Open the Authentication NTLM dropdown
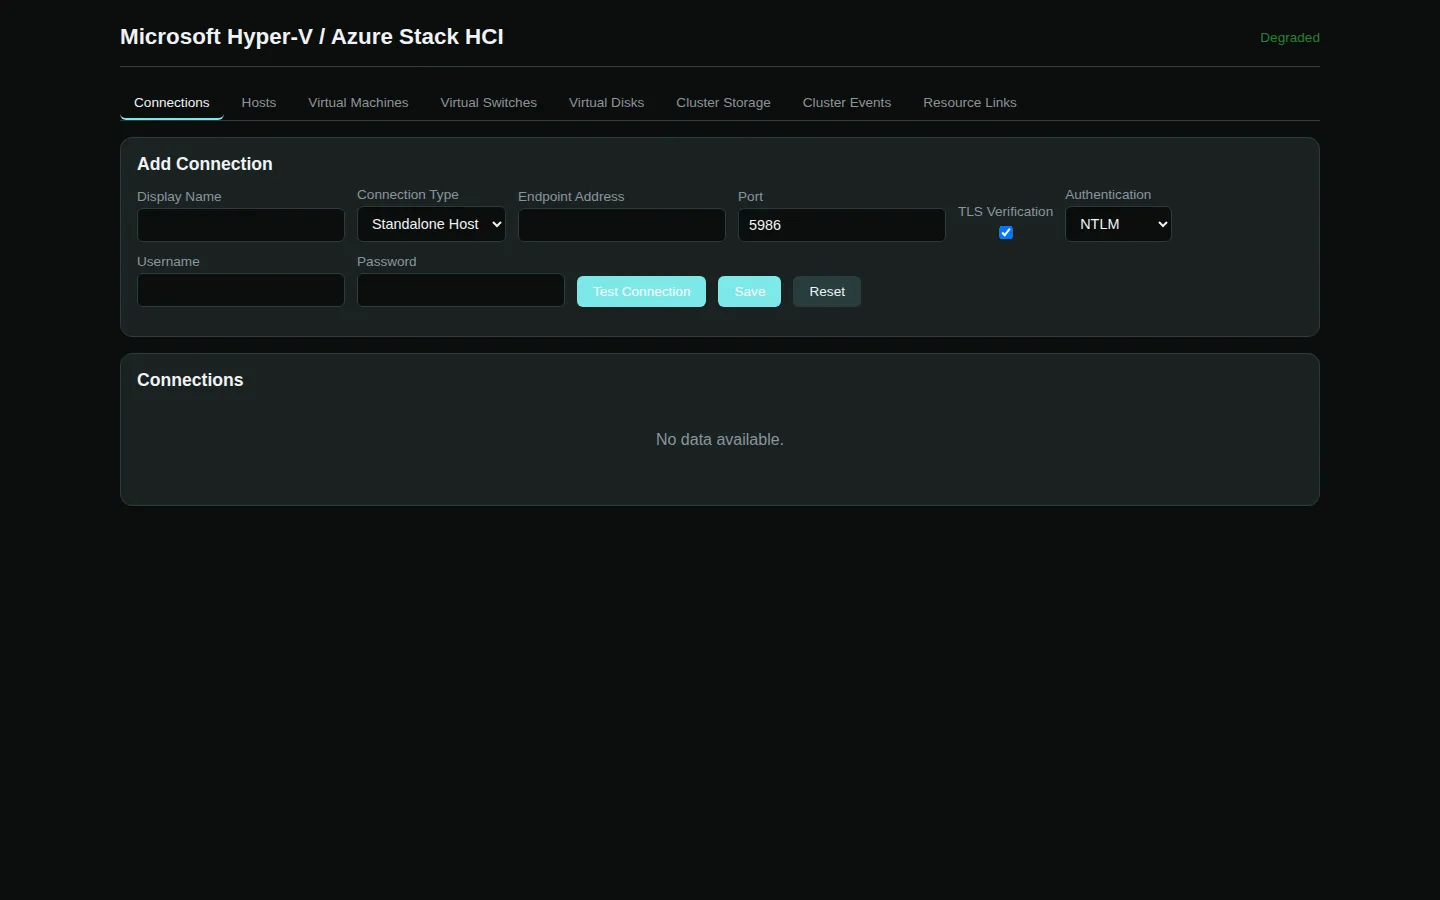The width and height of the screenshot is (1440, 900). click(1118, 224)
